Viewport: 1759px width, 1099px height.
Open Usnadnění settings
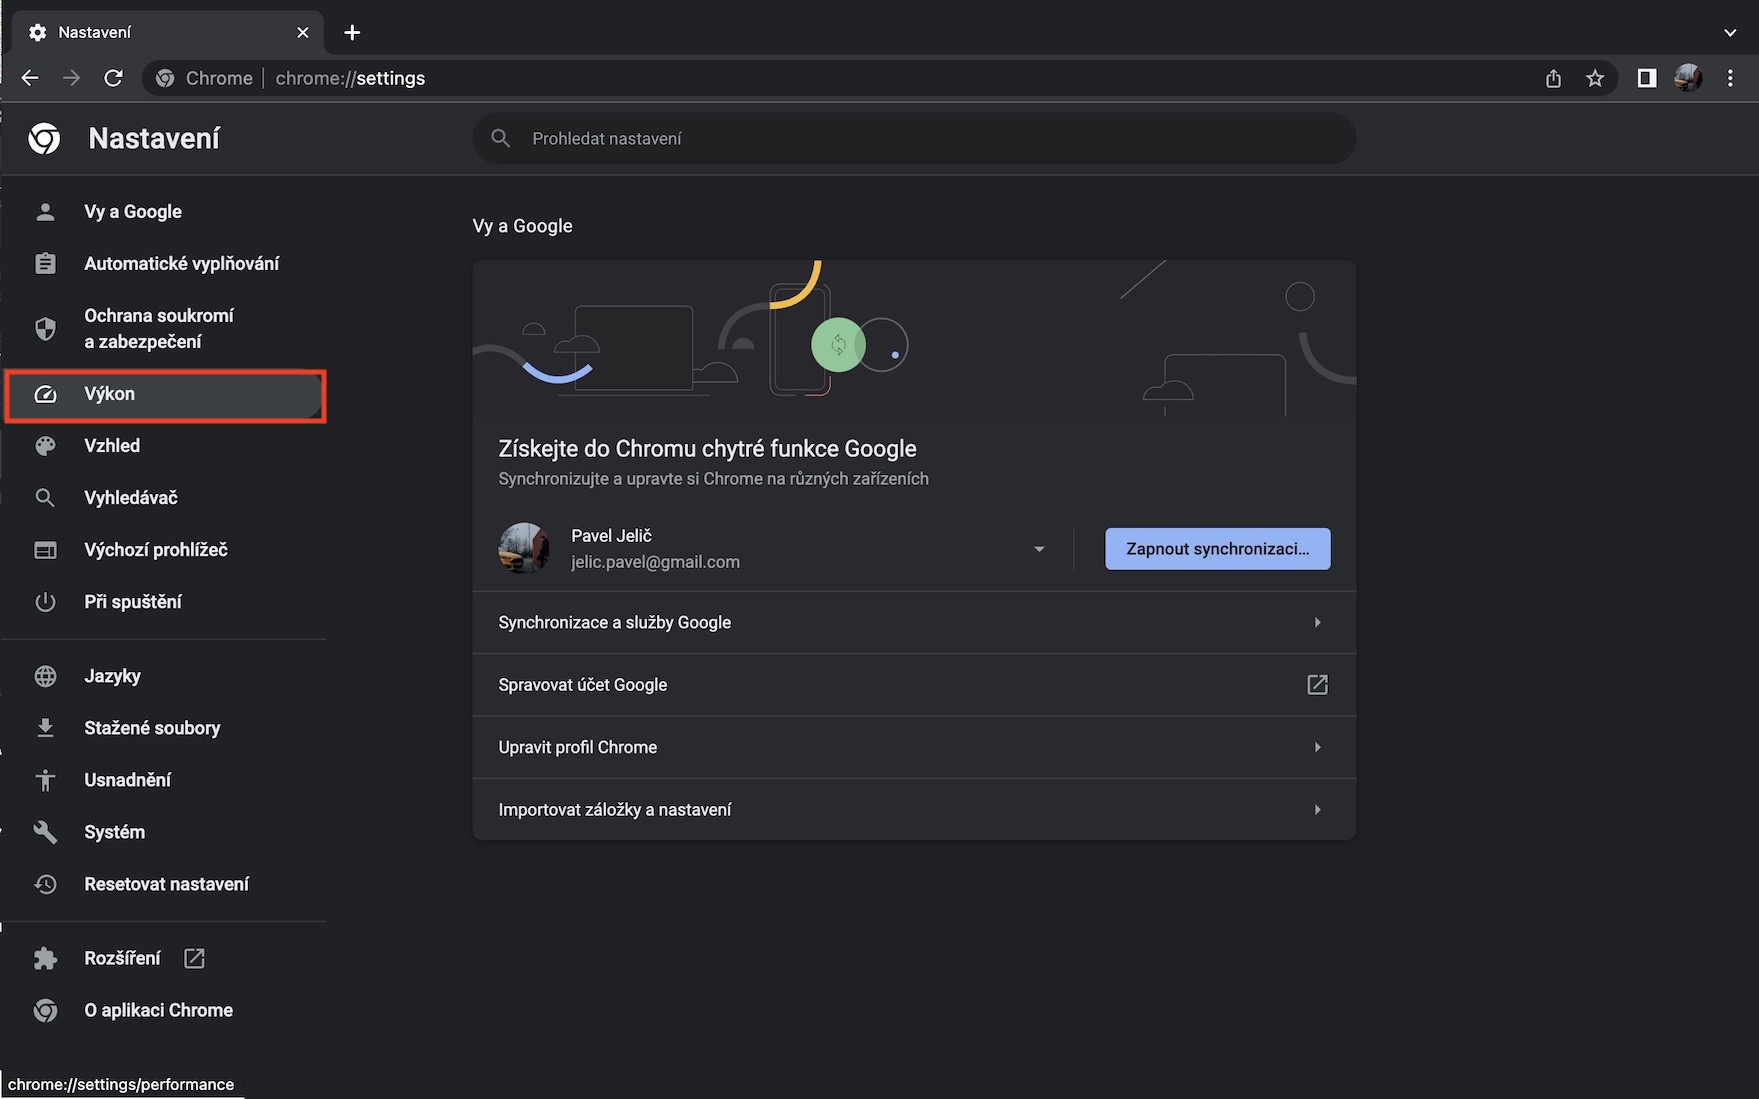pos(127,780)
